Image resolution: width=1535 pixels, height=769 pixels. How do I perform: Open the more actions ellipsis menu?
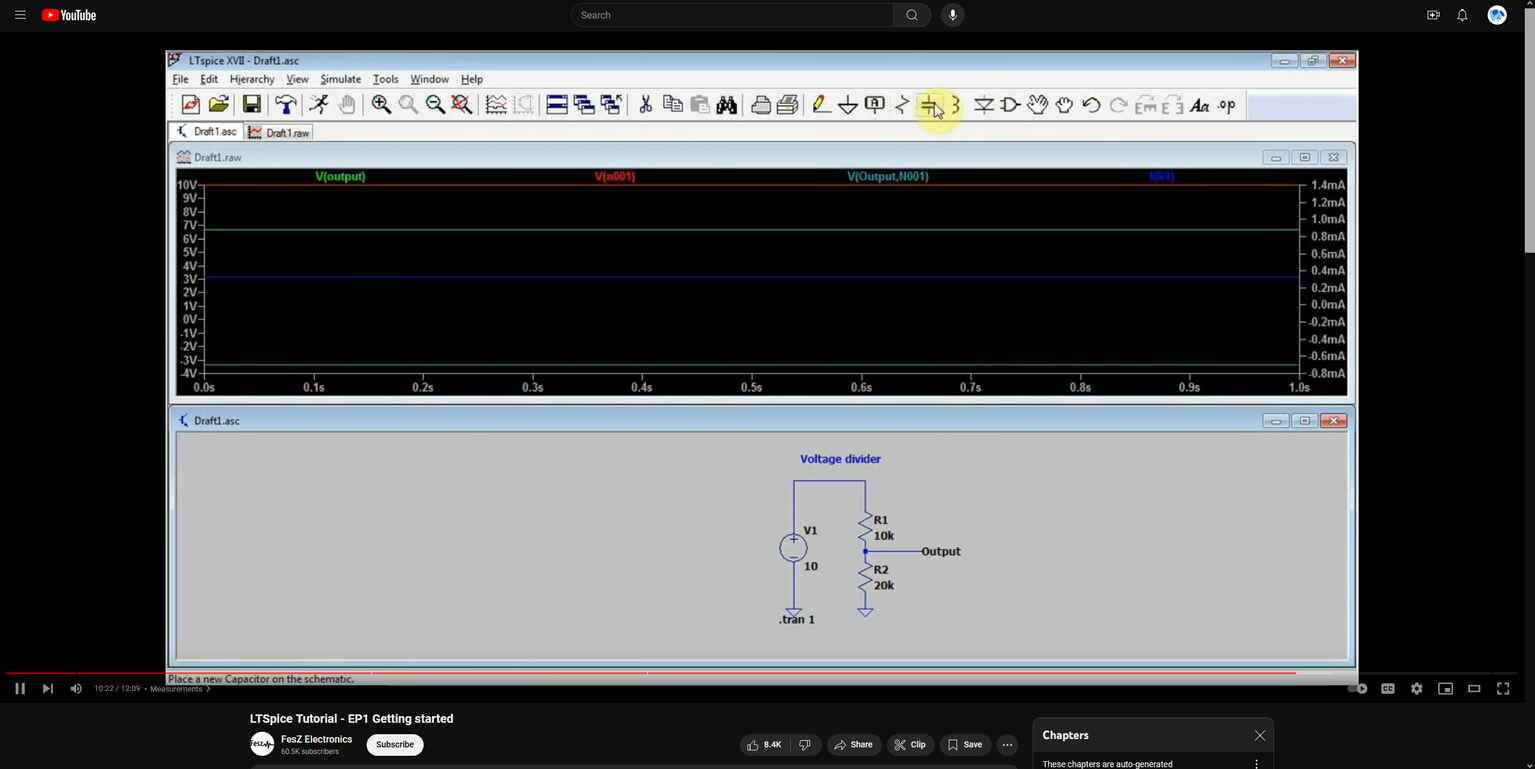[1007, 745]
